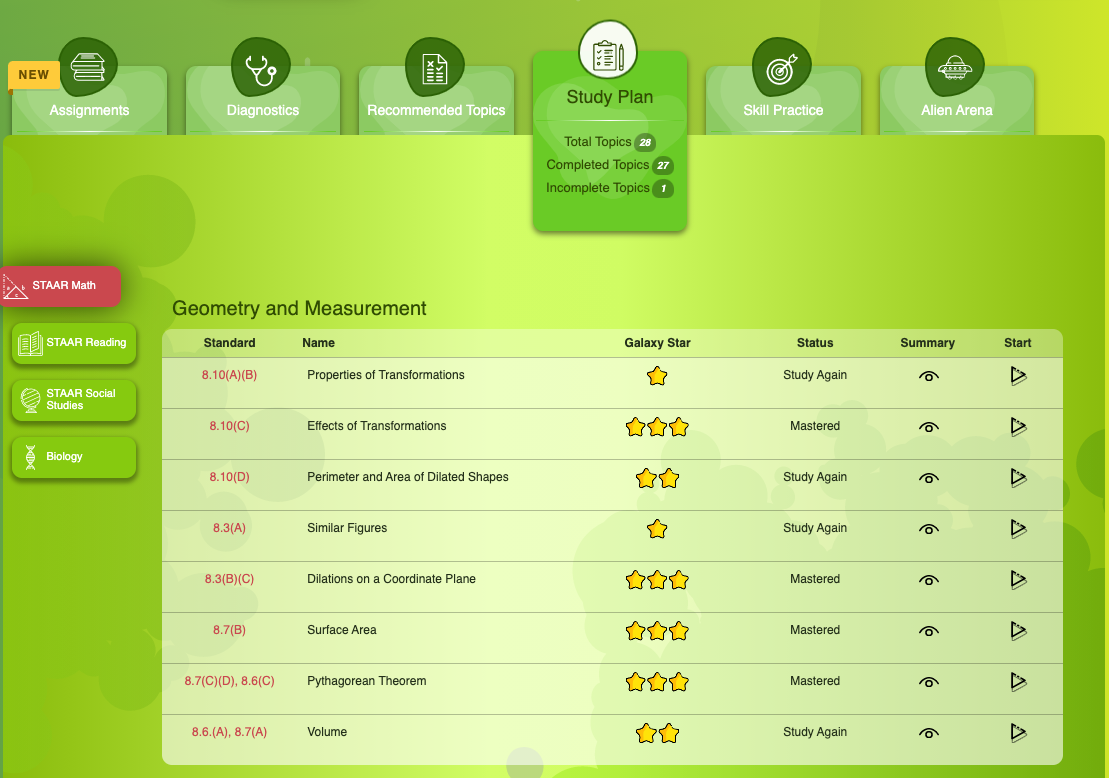Viewport: 1109px width, 778px height.
Task: View summary for Similar Figures
Action: coord(929,529)
